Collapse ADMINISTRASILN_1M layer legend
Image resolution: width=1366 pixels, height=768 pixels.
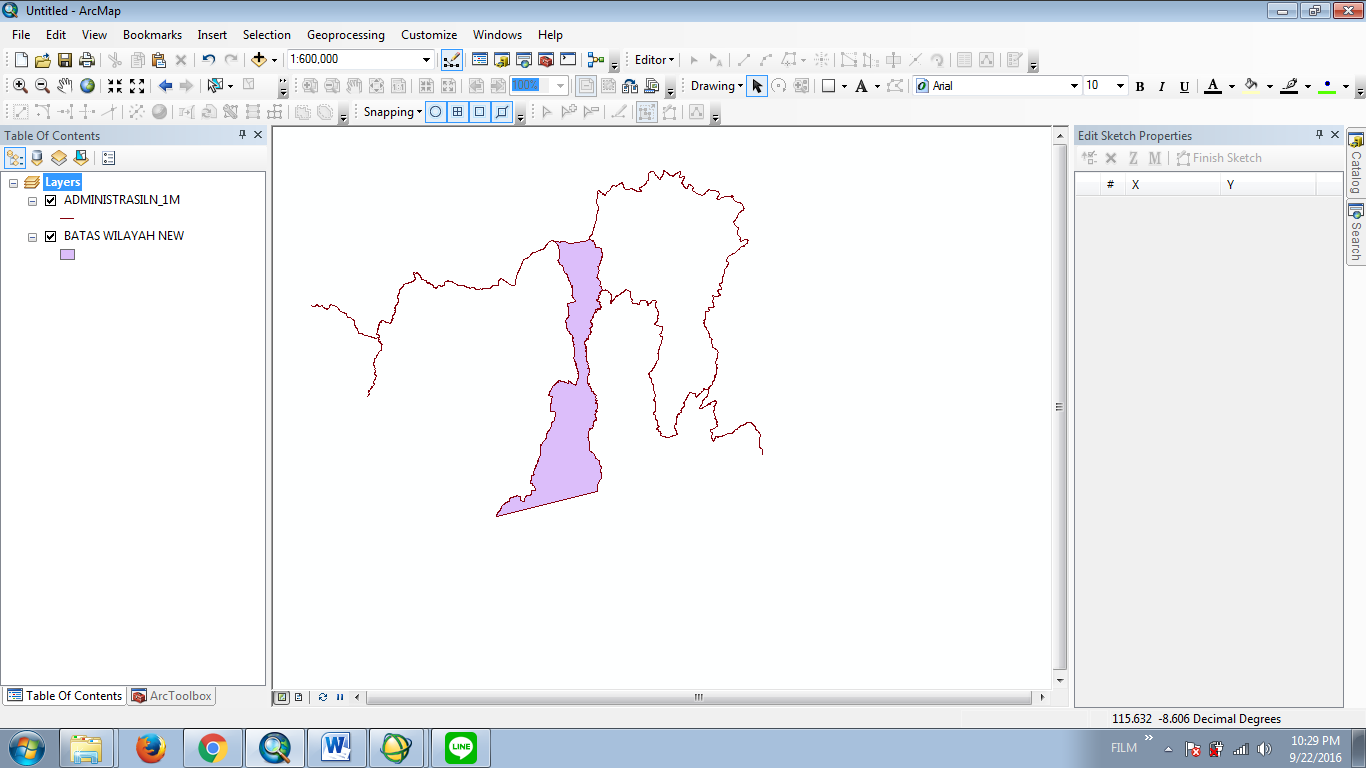pyautogui.click(x=33, y=200)
